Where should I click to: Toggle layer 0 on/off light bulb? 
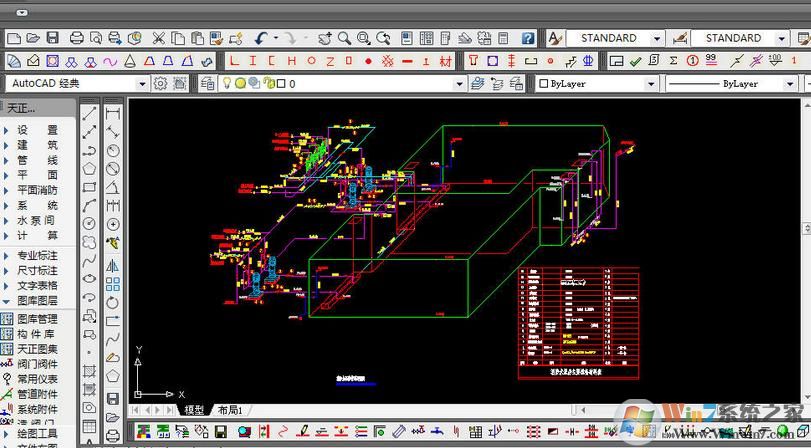[x=227, y=84]
